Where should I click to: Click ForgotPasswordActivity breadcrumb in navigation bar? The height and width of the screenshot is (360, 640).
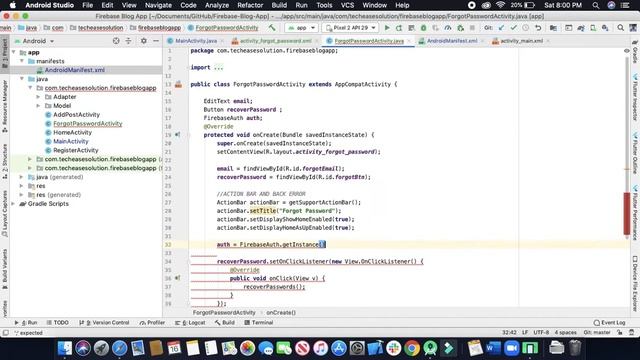click(223, 28)
